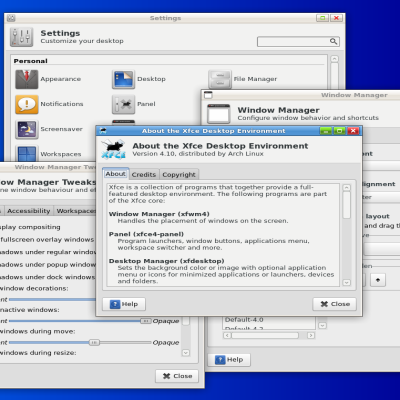Open File Manager settings icon

point(220,79)
